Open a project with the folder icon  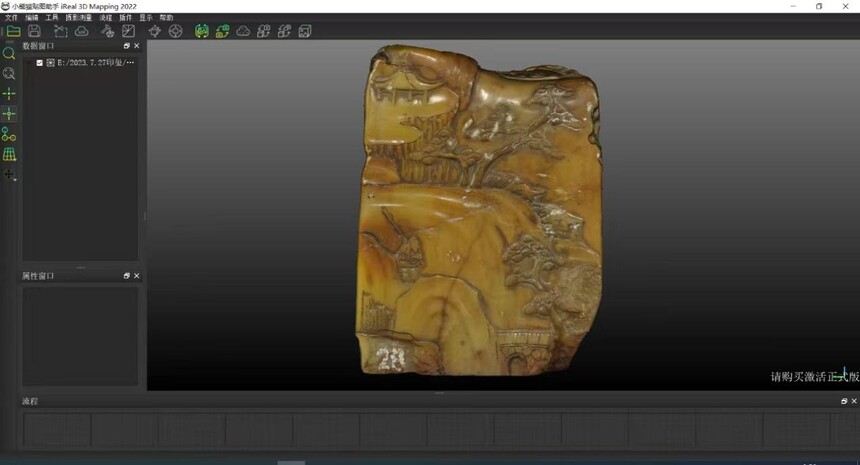13,31
